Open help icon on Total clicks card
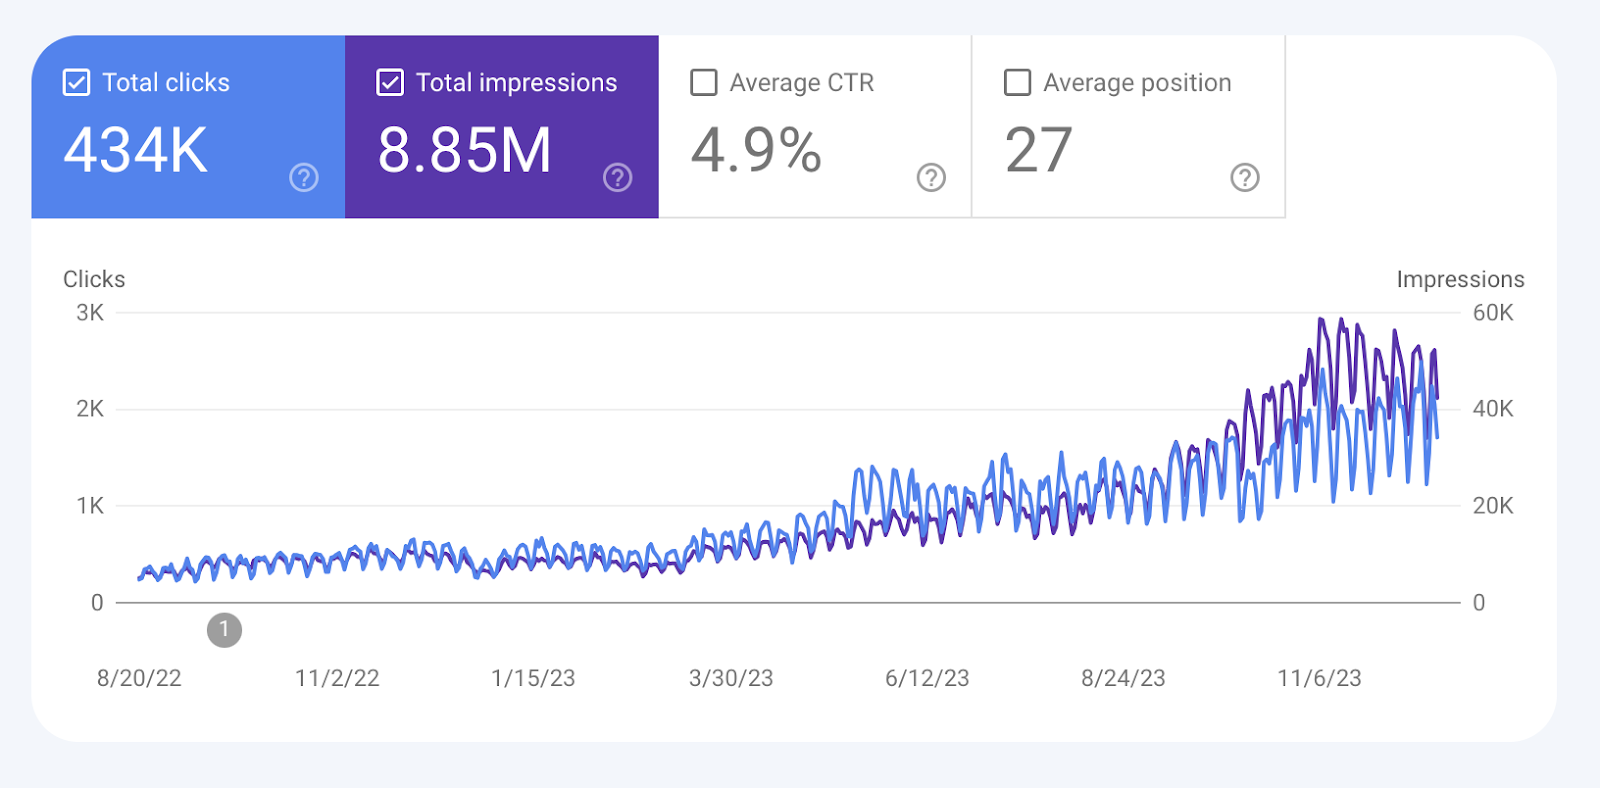This screenshot has width=1600, height=788. (x=304, y=177)
